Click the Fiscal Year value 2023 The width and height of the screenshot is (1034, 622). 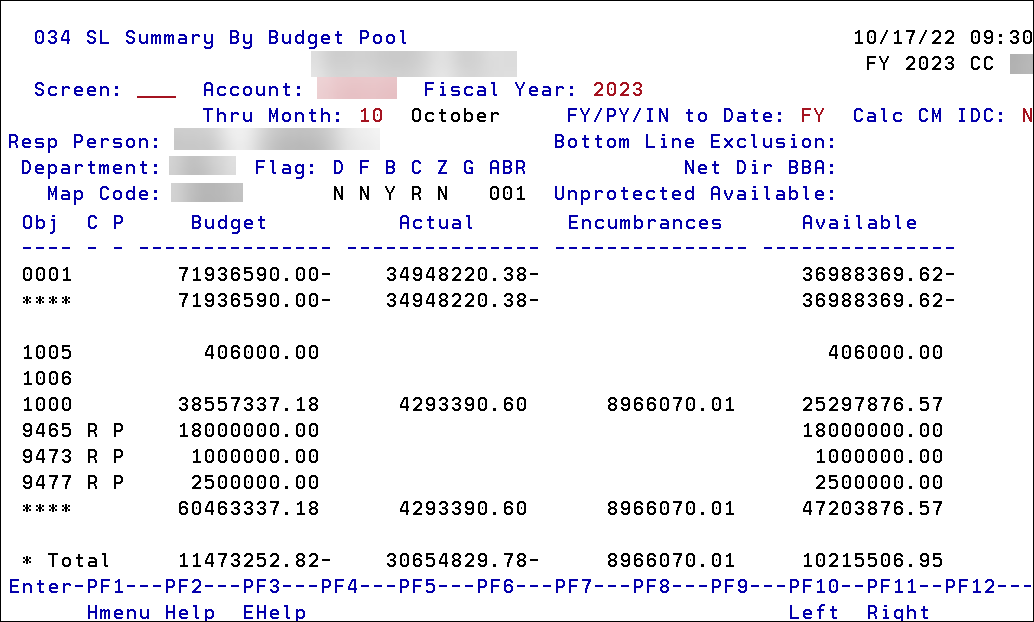617,89
